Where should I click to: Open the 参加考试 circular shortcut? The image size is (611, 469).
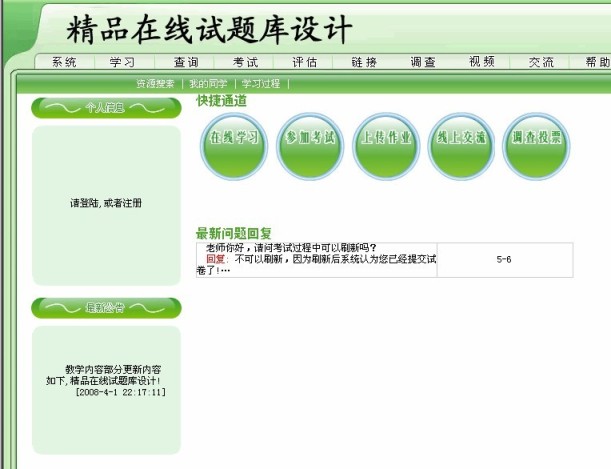coord(310,139)
